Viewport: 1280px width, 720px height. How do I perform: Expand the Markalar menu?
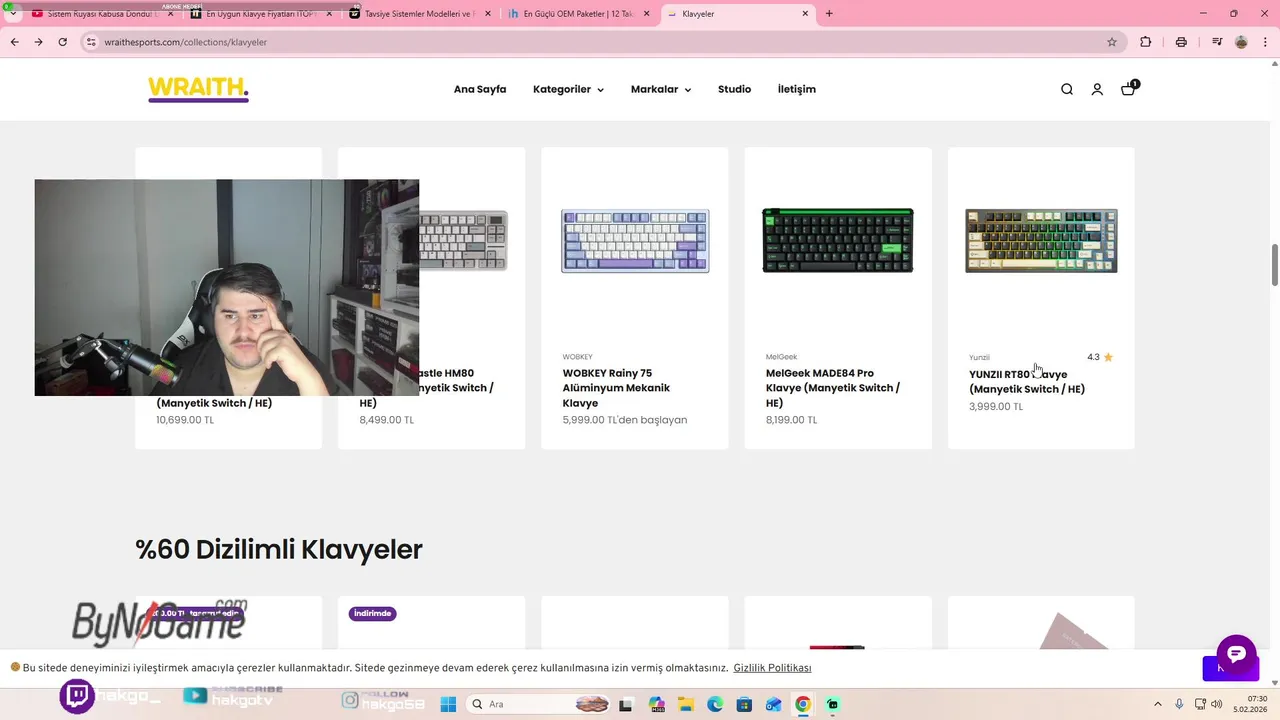click(661, 89)
